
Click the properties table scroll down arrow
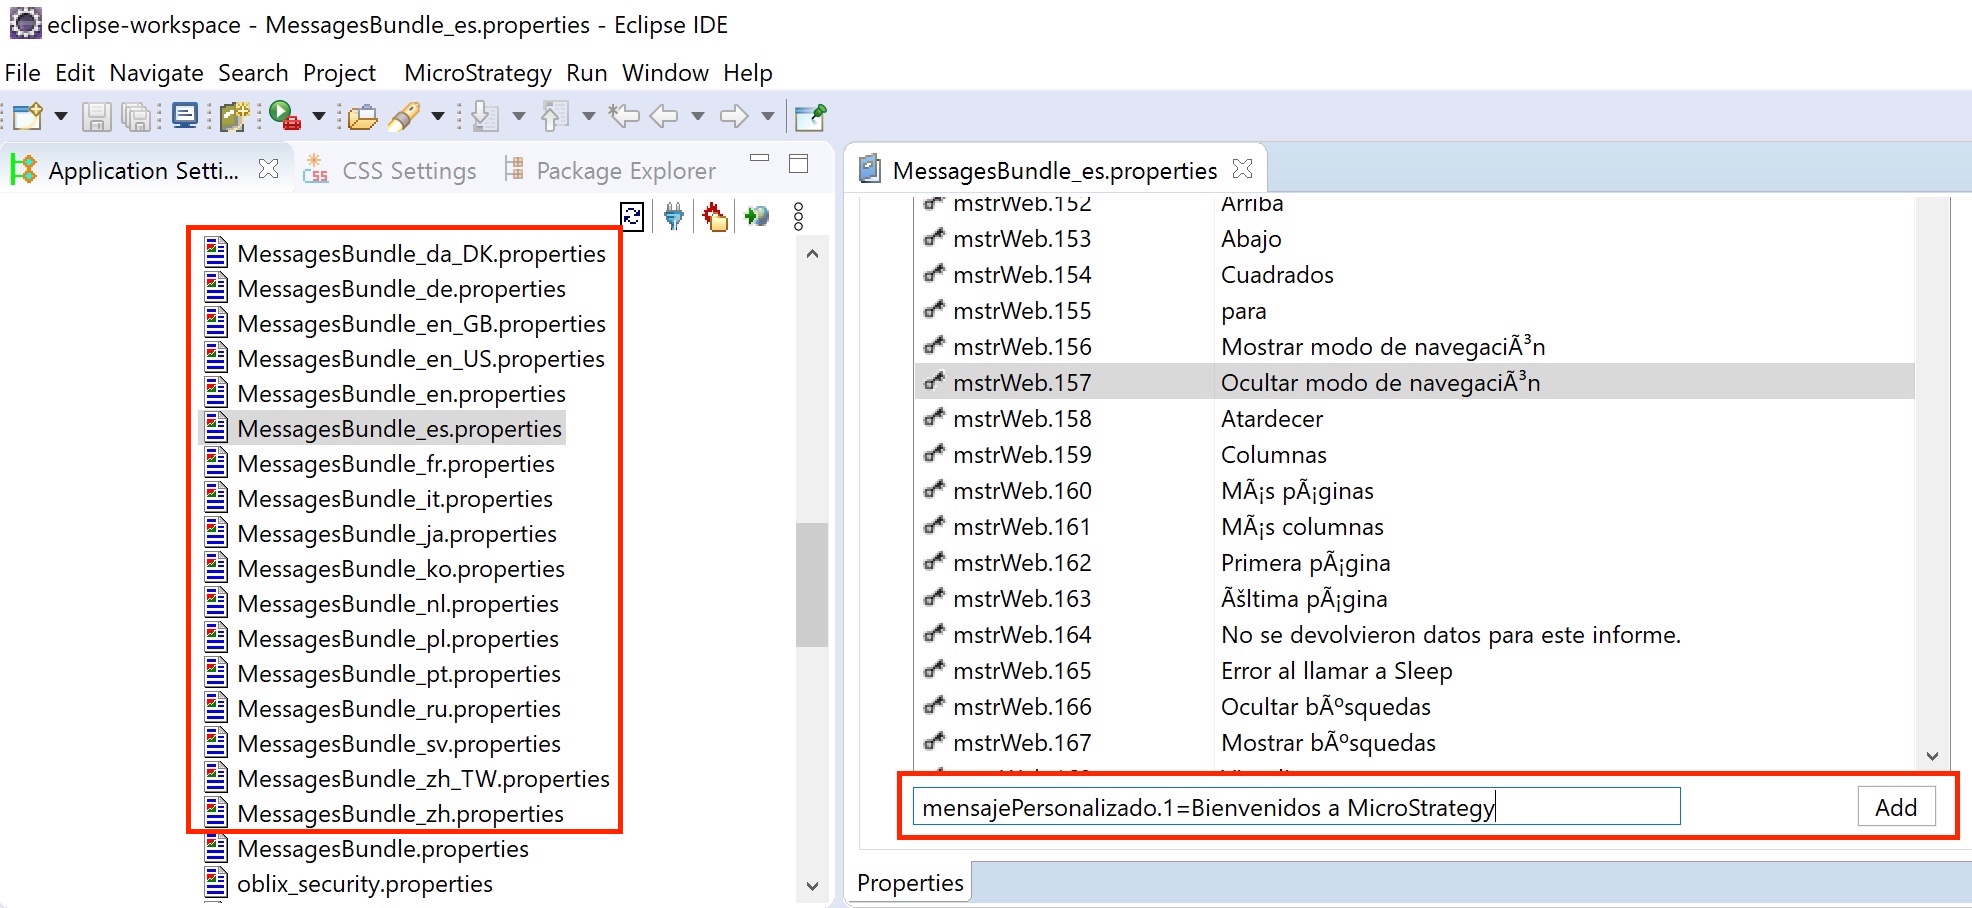point(1932,756)
